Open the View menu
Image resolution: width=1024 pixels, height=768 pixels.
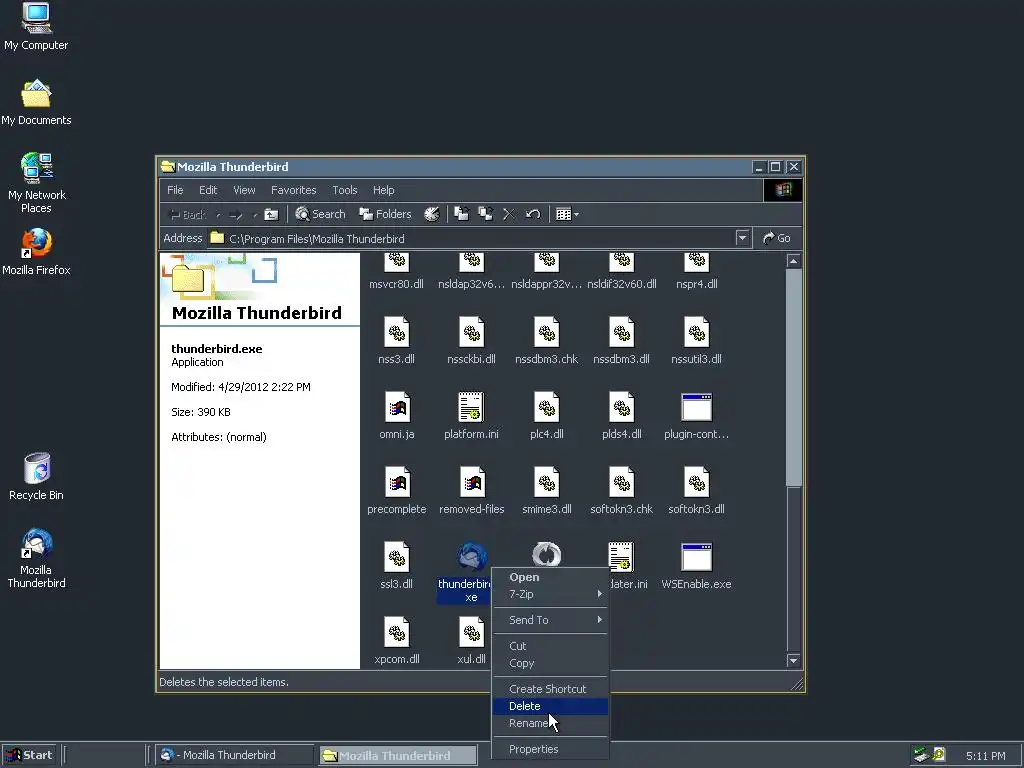point(244,190)
